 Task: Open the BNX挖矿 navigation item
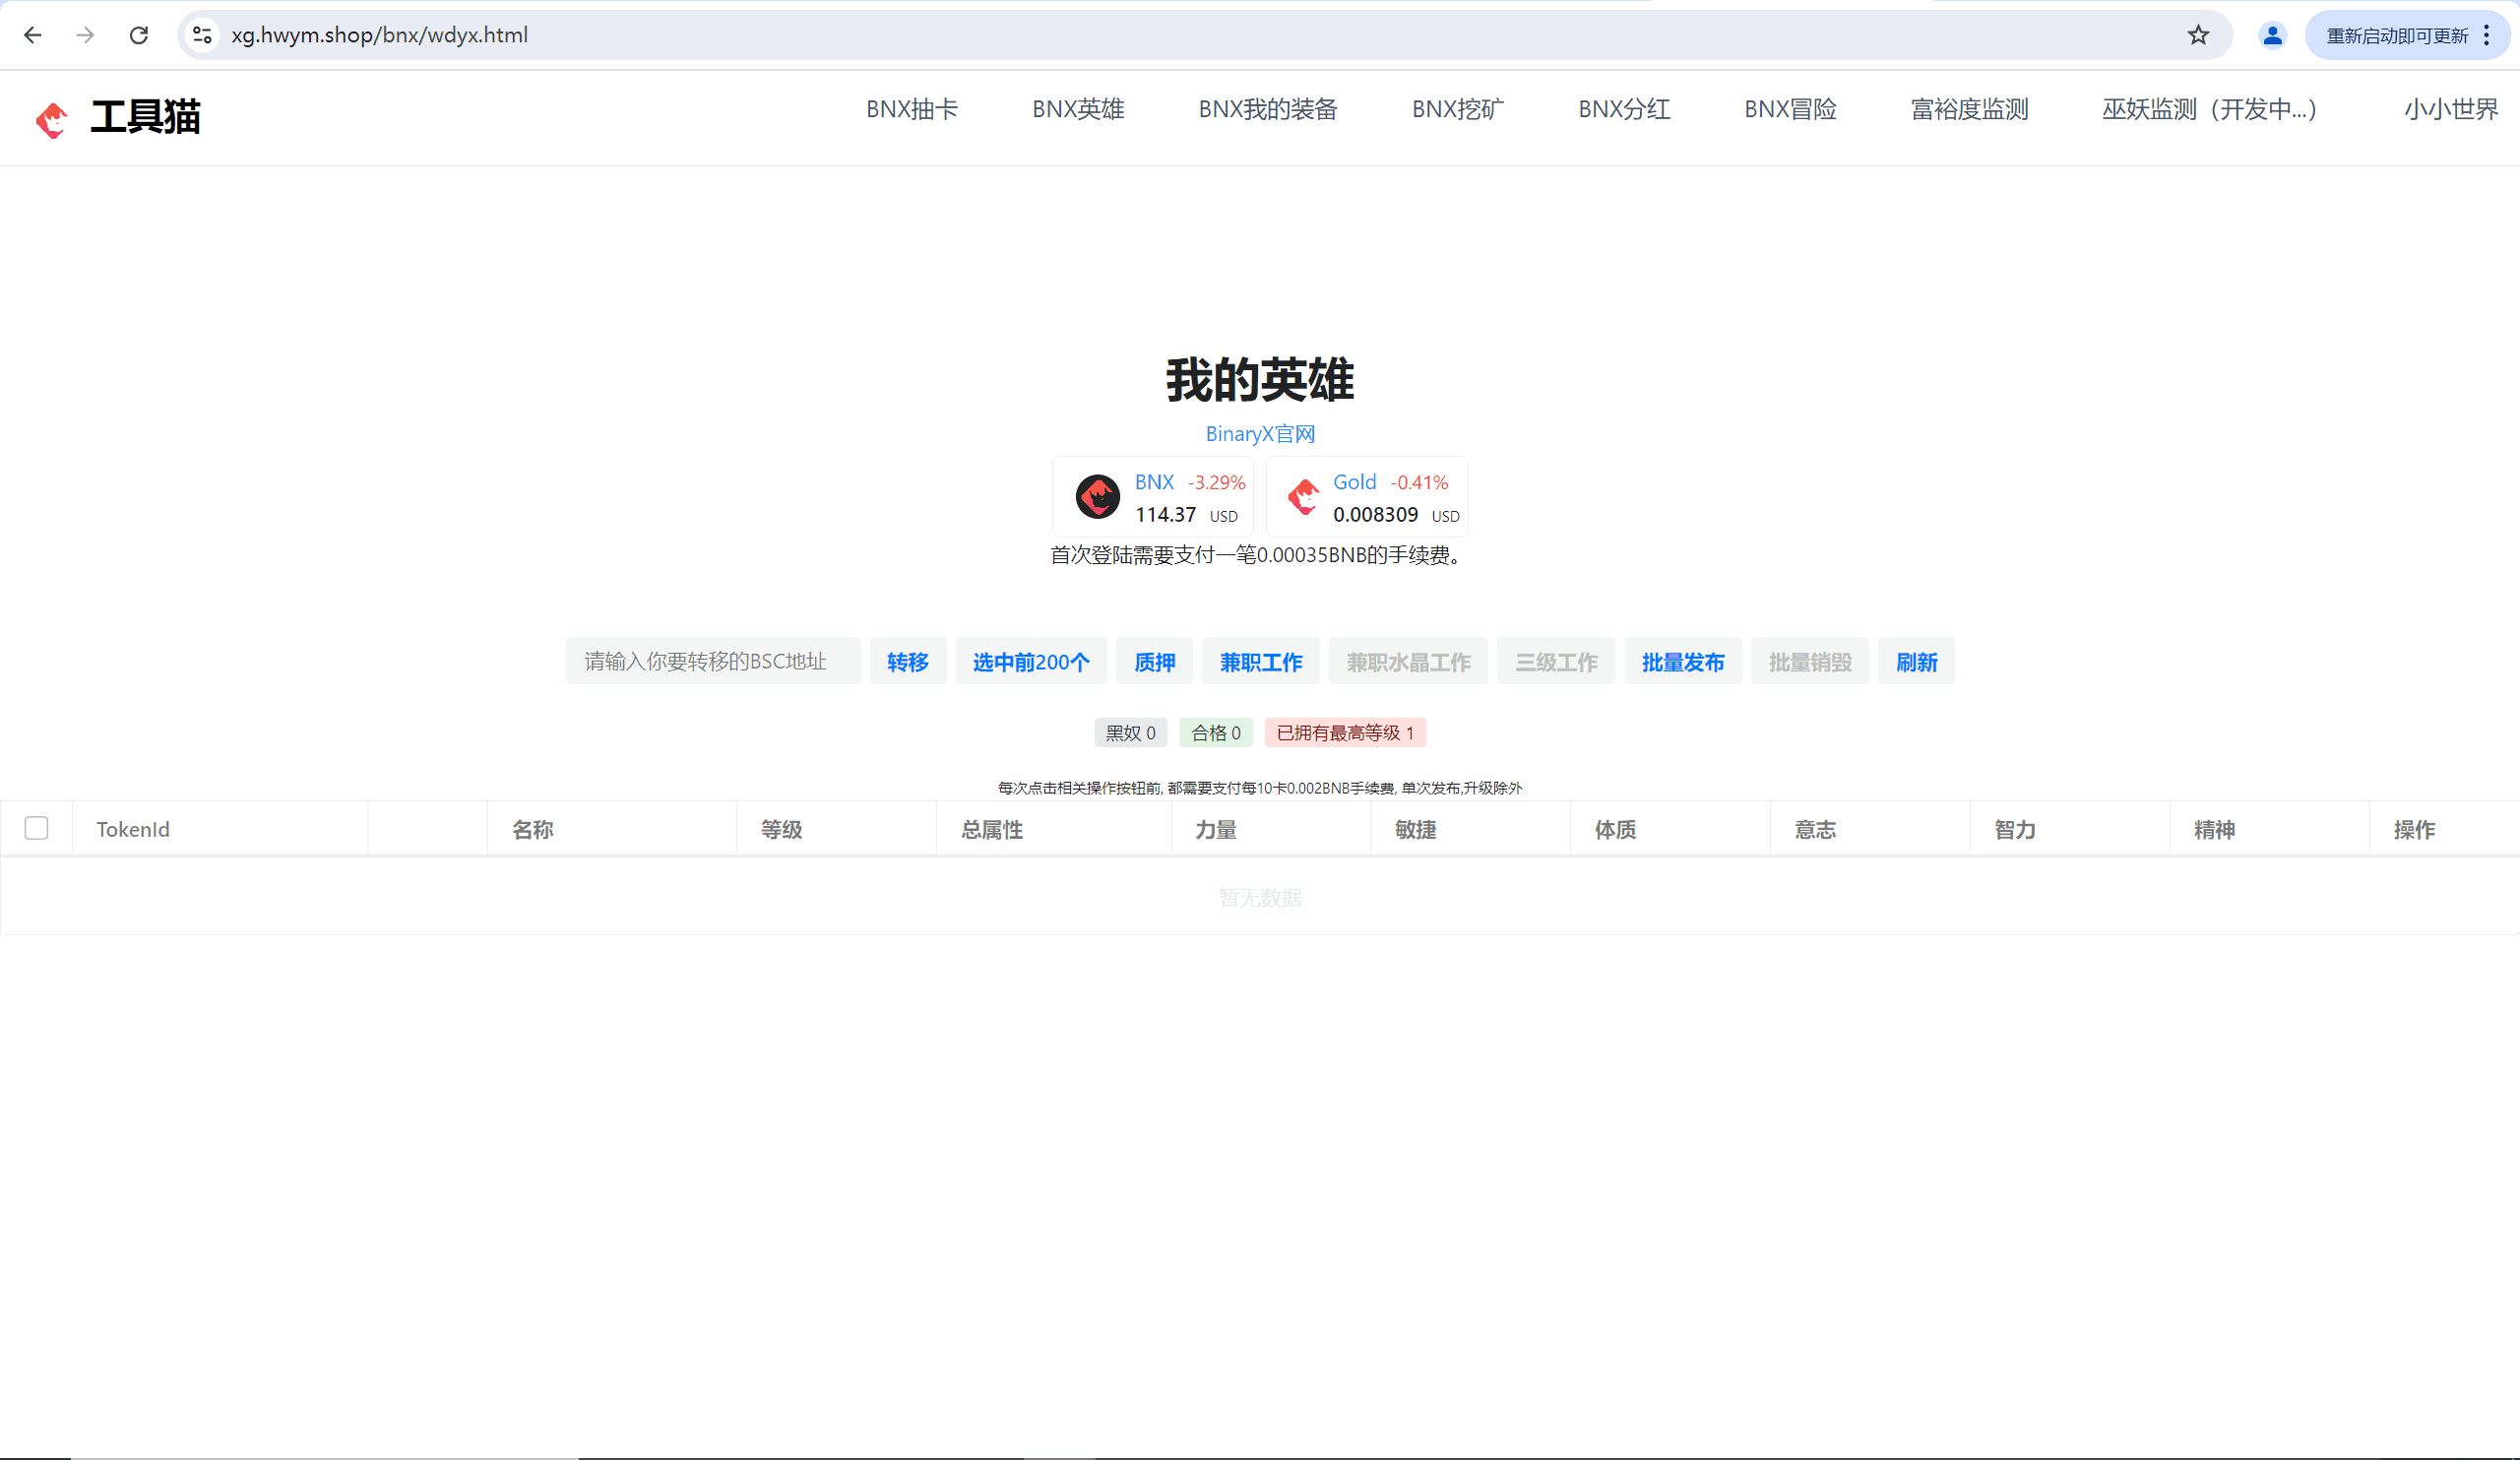coord(1457,109)
